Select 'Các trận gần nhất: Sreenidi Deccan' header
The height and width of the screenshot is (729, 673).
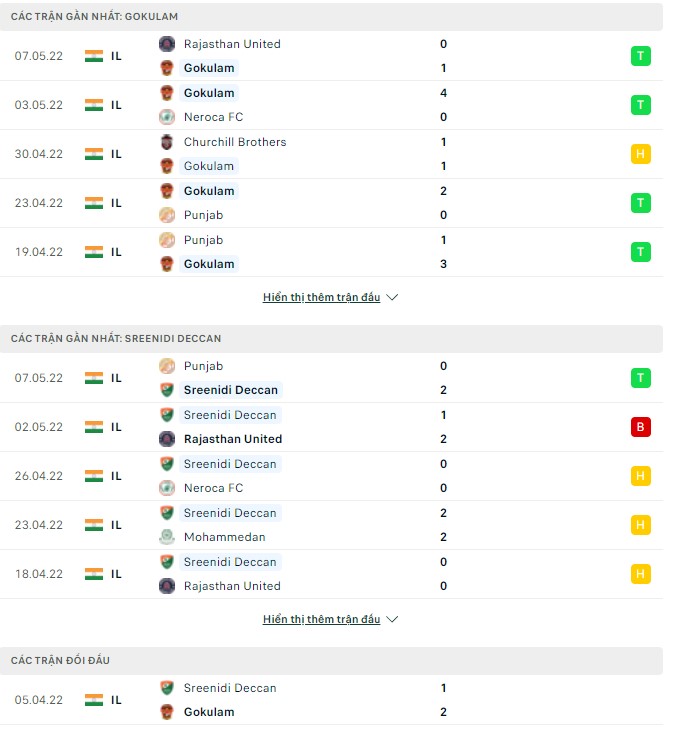coord(116,339)
